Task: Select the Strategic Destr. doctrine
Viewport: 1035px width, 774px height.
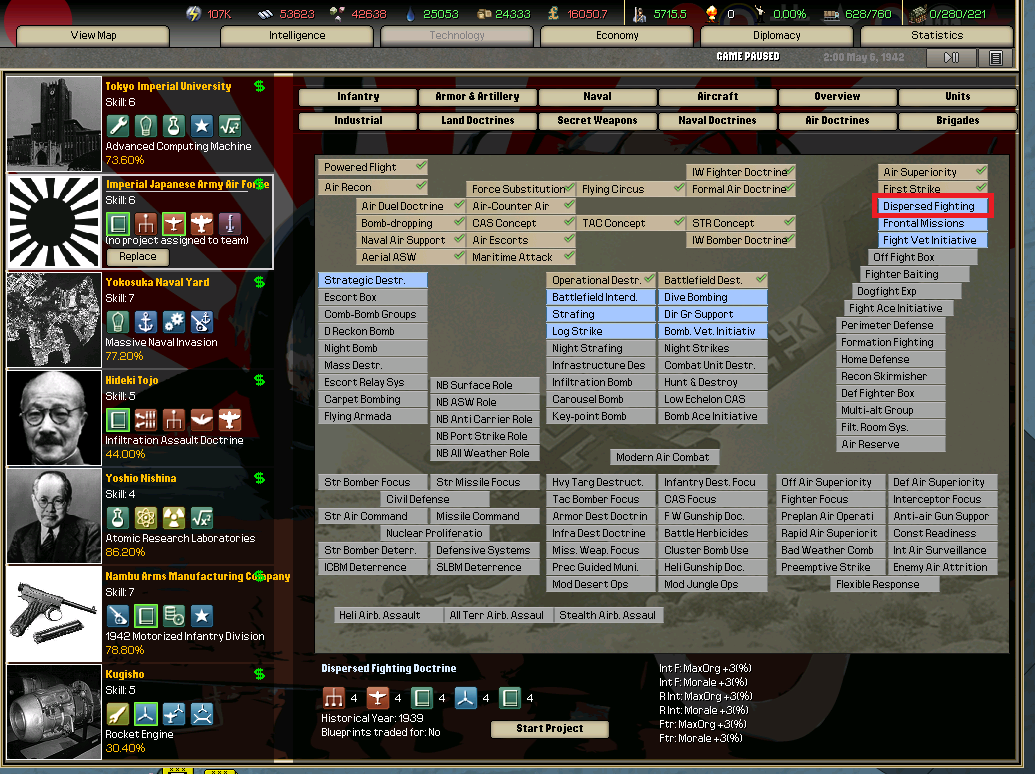Action: [372, 280]
